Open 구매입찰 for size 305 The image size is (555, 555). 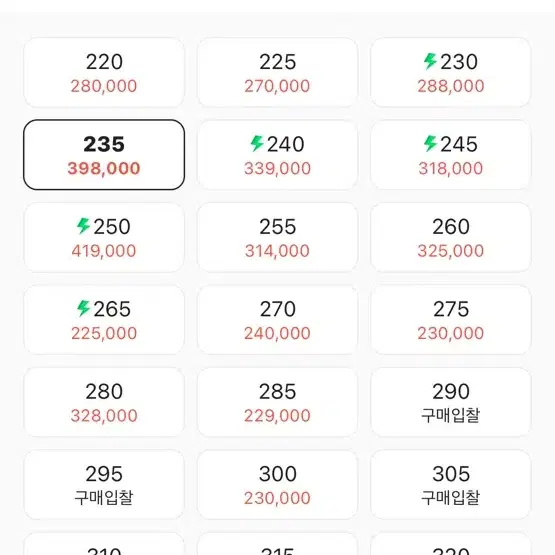pyautogui.click(x=451, y=485)
